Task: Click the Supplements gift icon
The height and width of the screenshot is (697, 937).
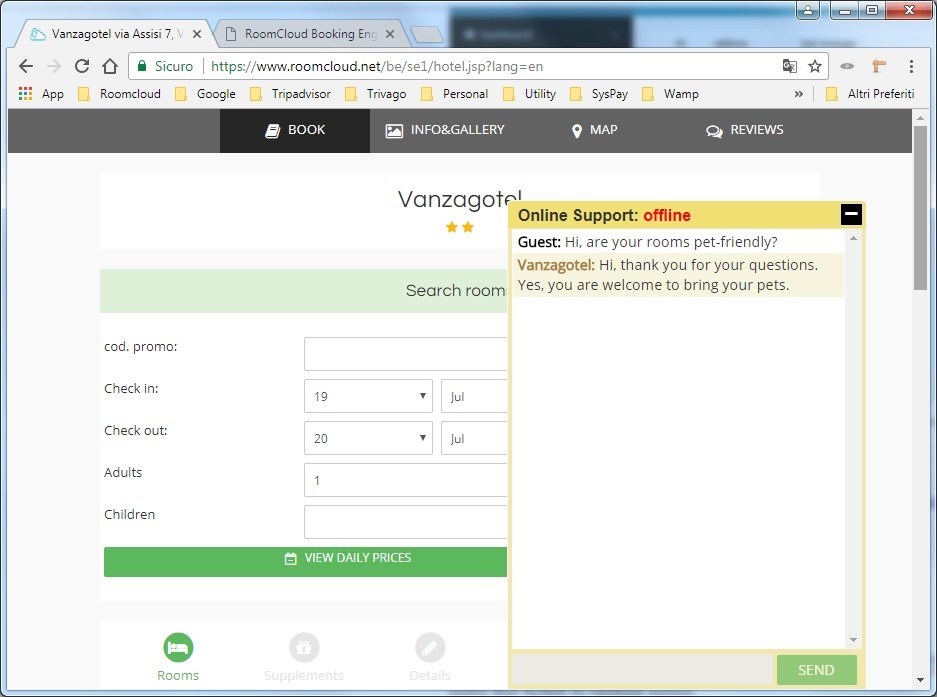Action: coord(304,647)
